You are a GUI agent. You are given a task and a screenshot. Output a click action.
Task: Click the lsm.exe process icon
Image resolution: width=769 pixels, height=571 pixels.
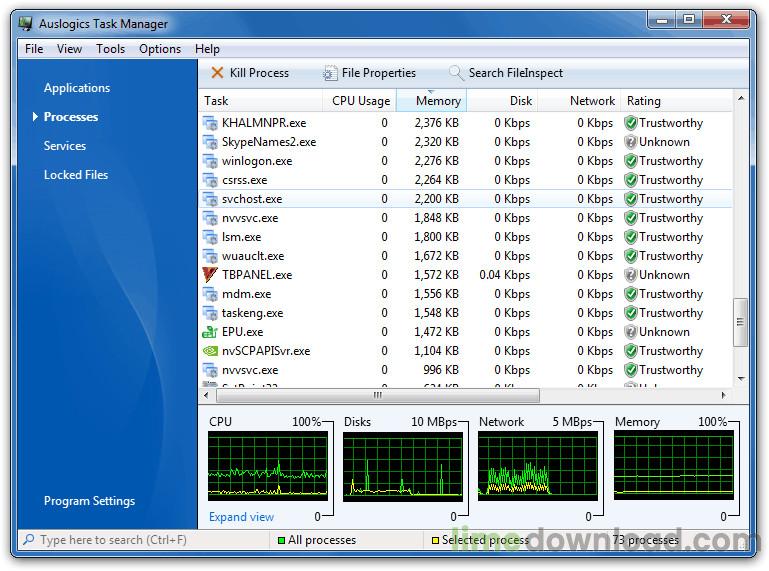click(210, 237)
